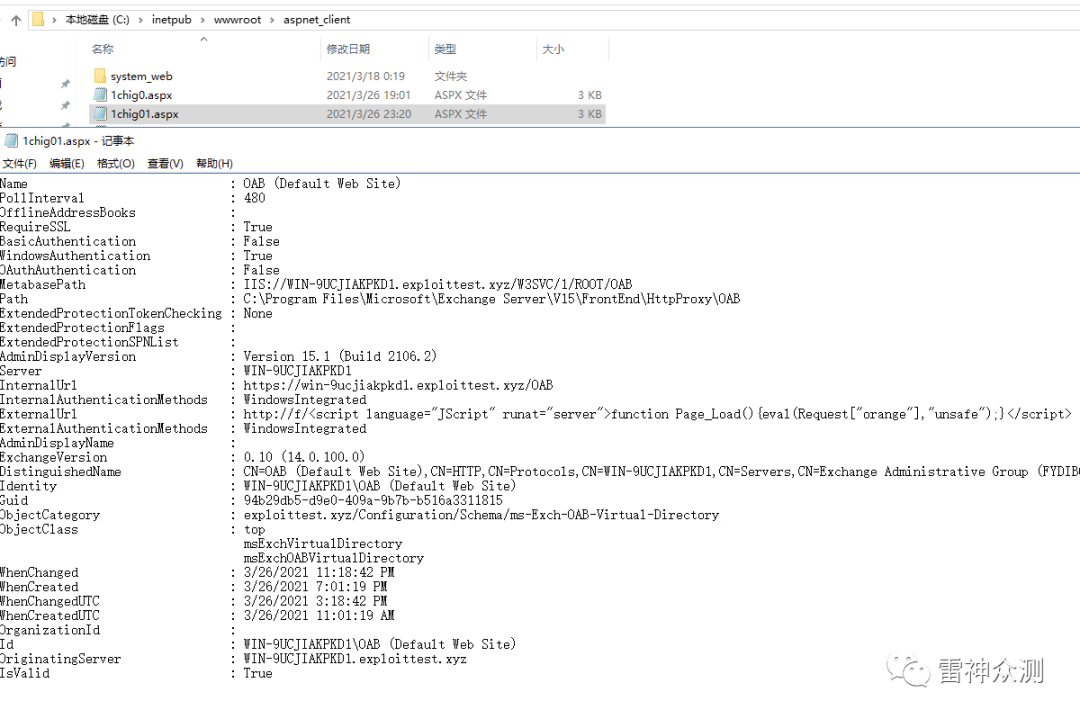Screen dimensions: 1080x719
Task: Click the ObjectCategory exploittest.xyz value
Action: pyautogui.click(x=481, y=515)
